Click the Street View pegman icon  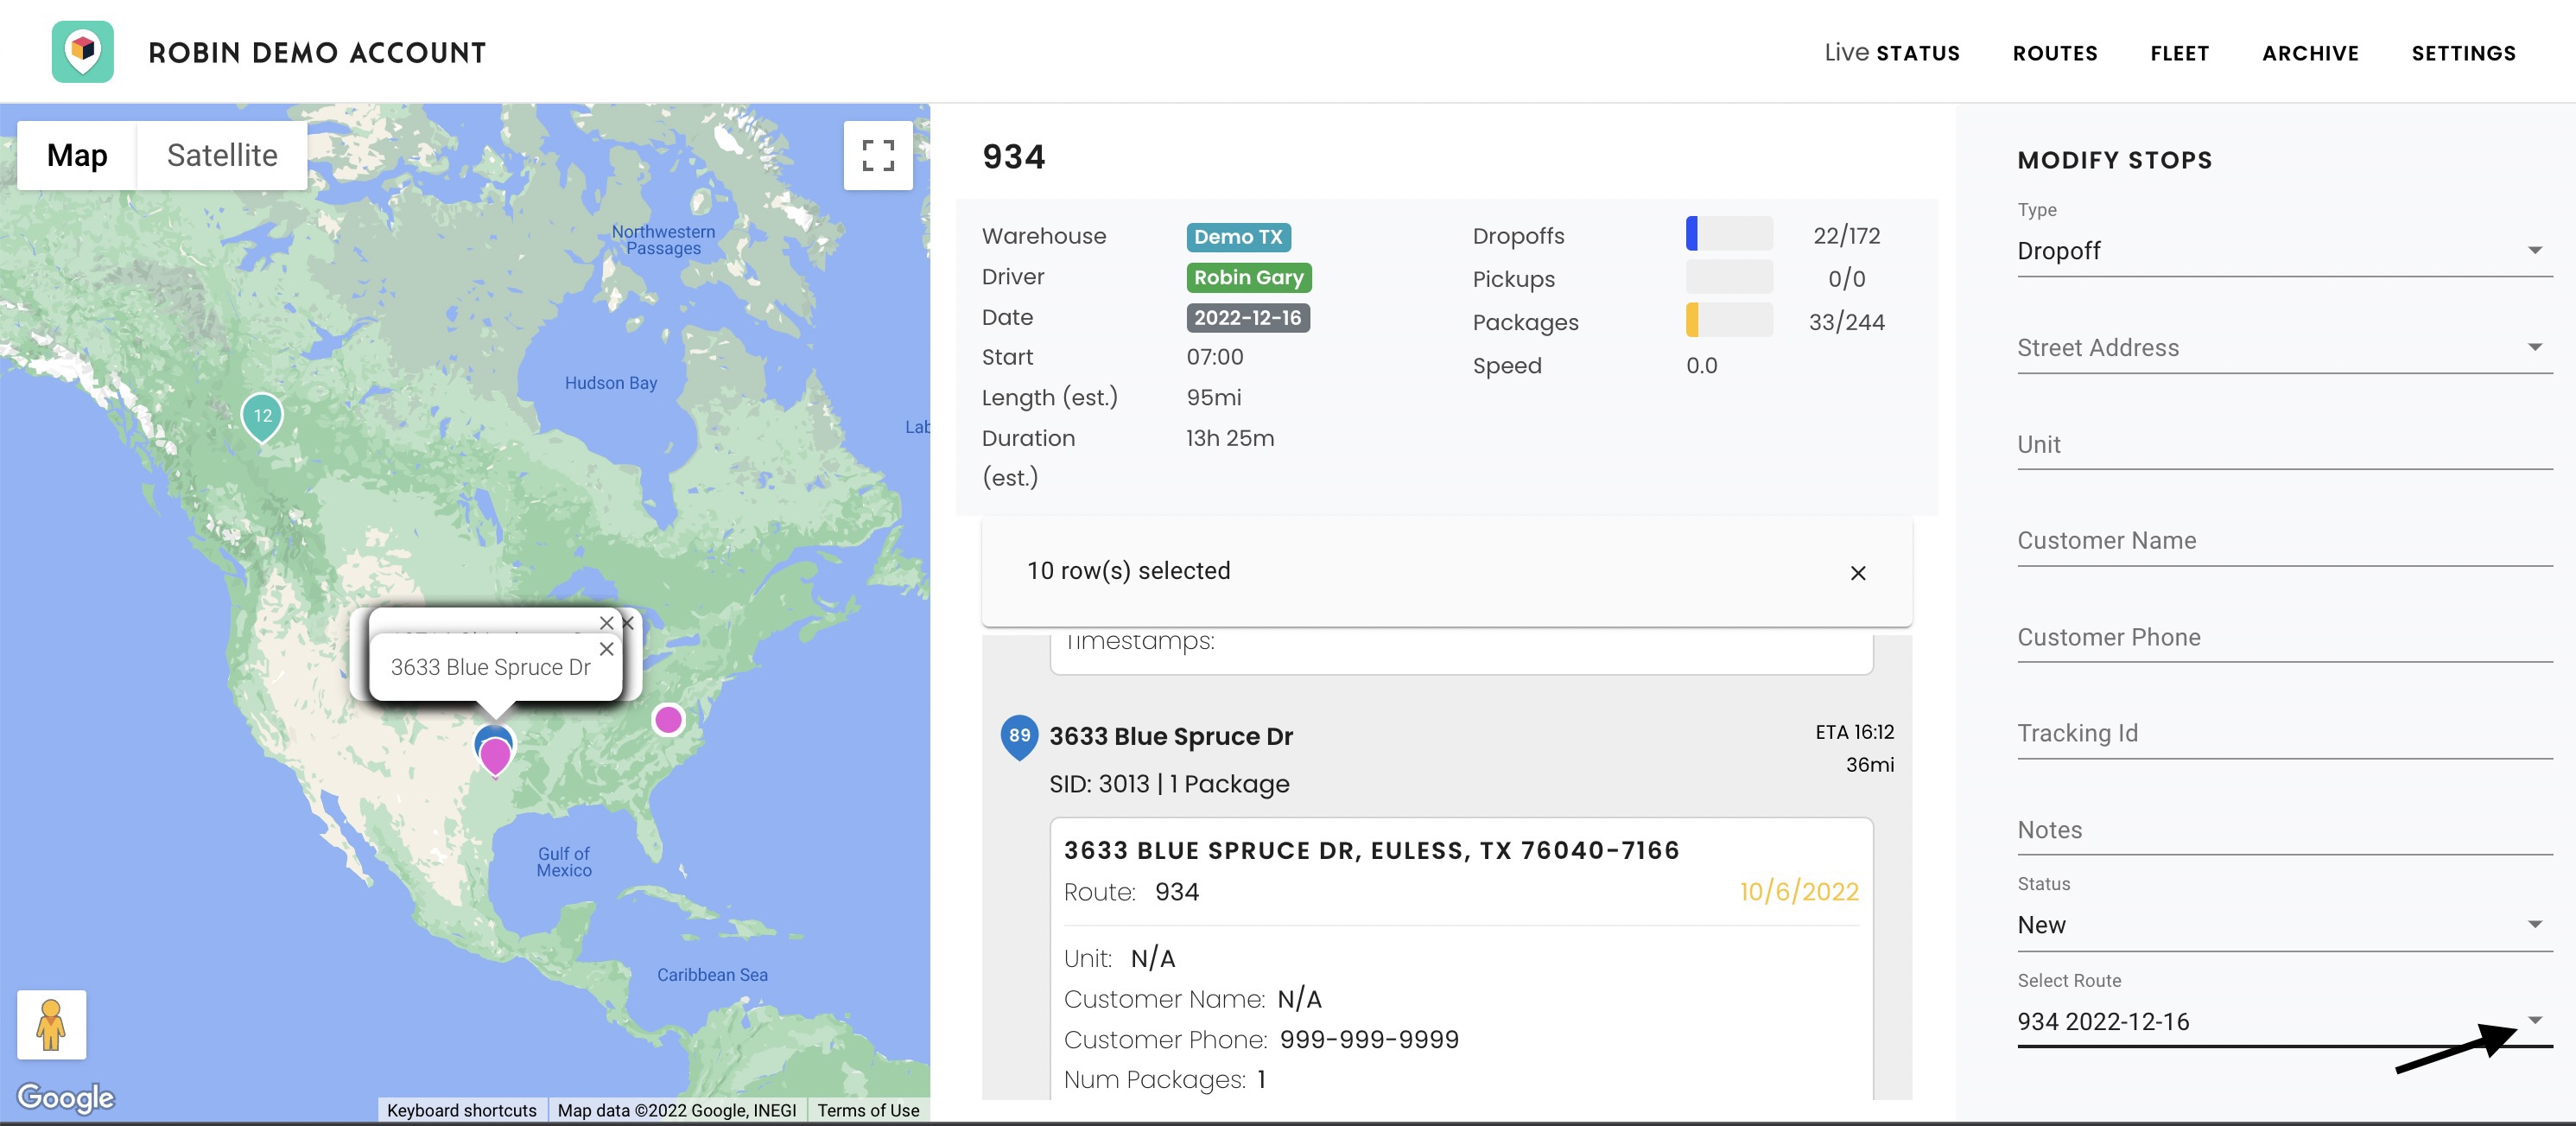tap(51, 1024)
